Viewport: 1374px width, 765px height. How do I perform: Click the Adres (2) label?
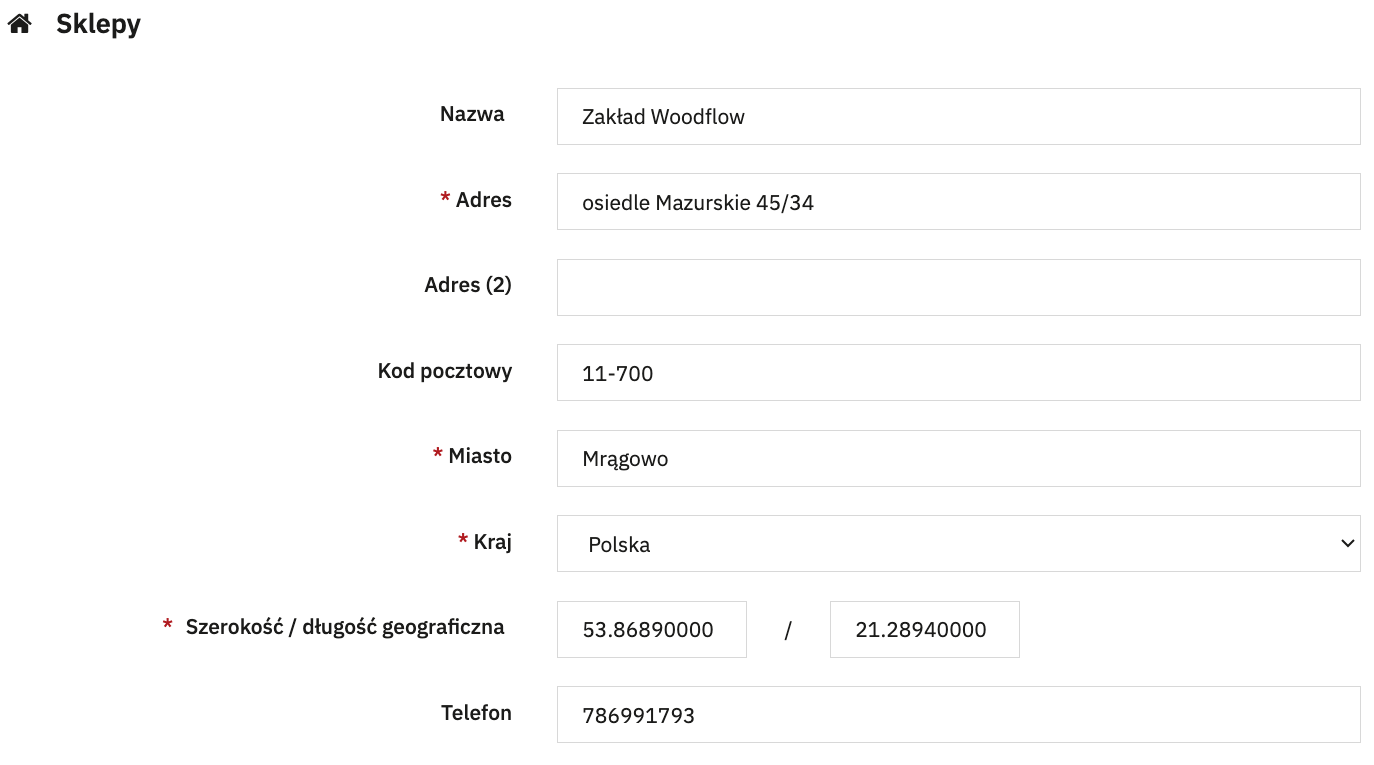coord(468,285)
